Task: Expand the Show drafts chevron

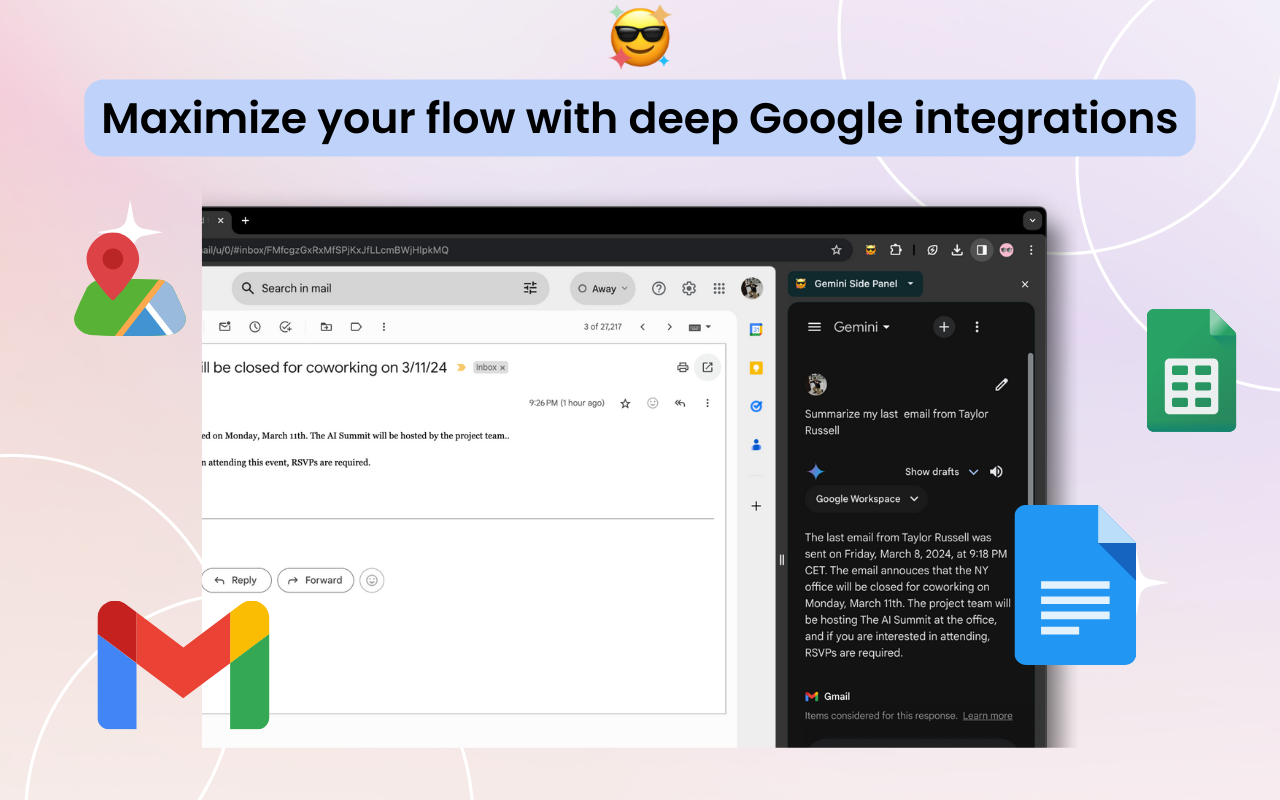Action: (973, 472)
